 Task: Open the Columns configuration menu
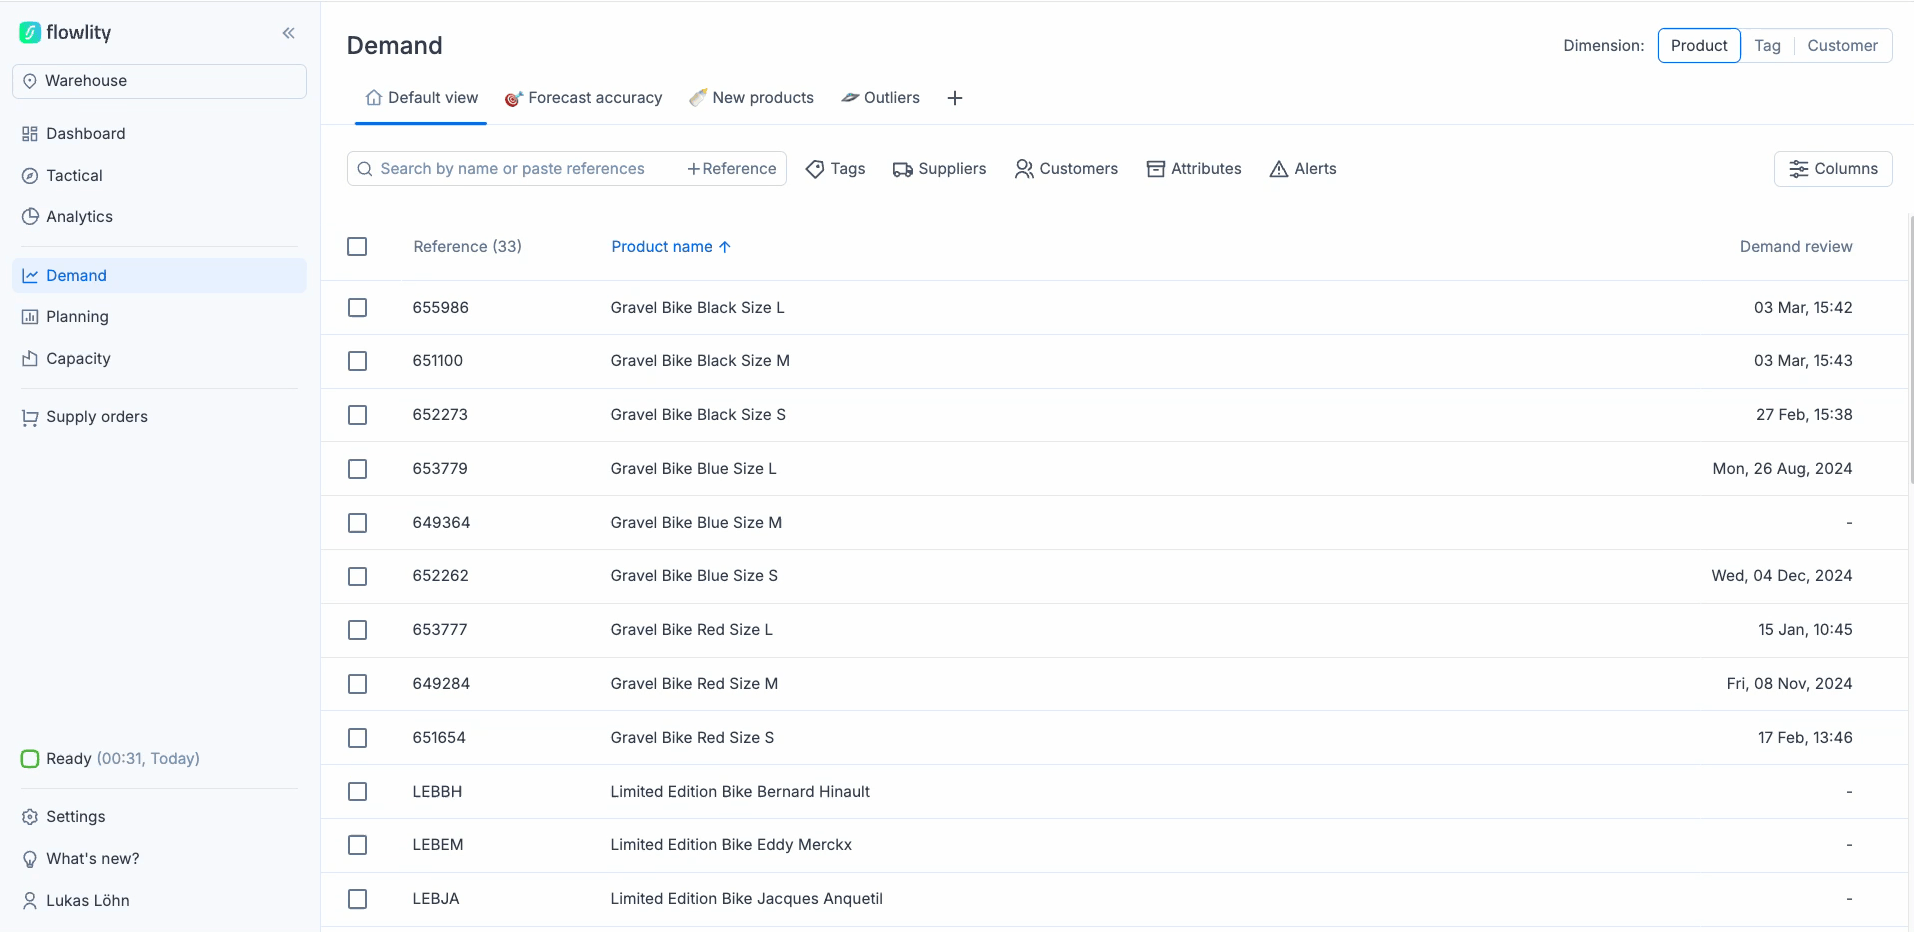point(1833,168)
